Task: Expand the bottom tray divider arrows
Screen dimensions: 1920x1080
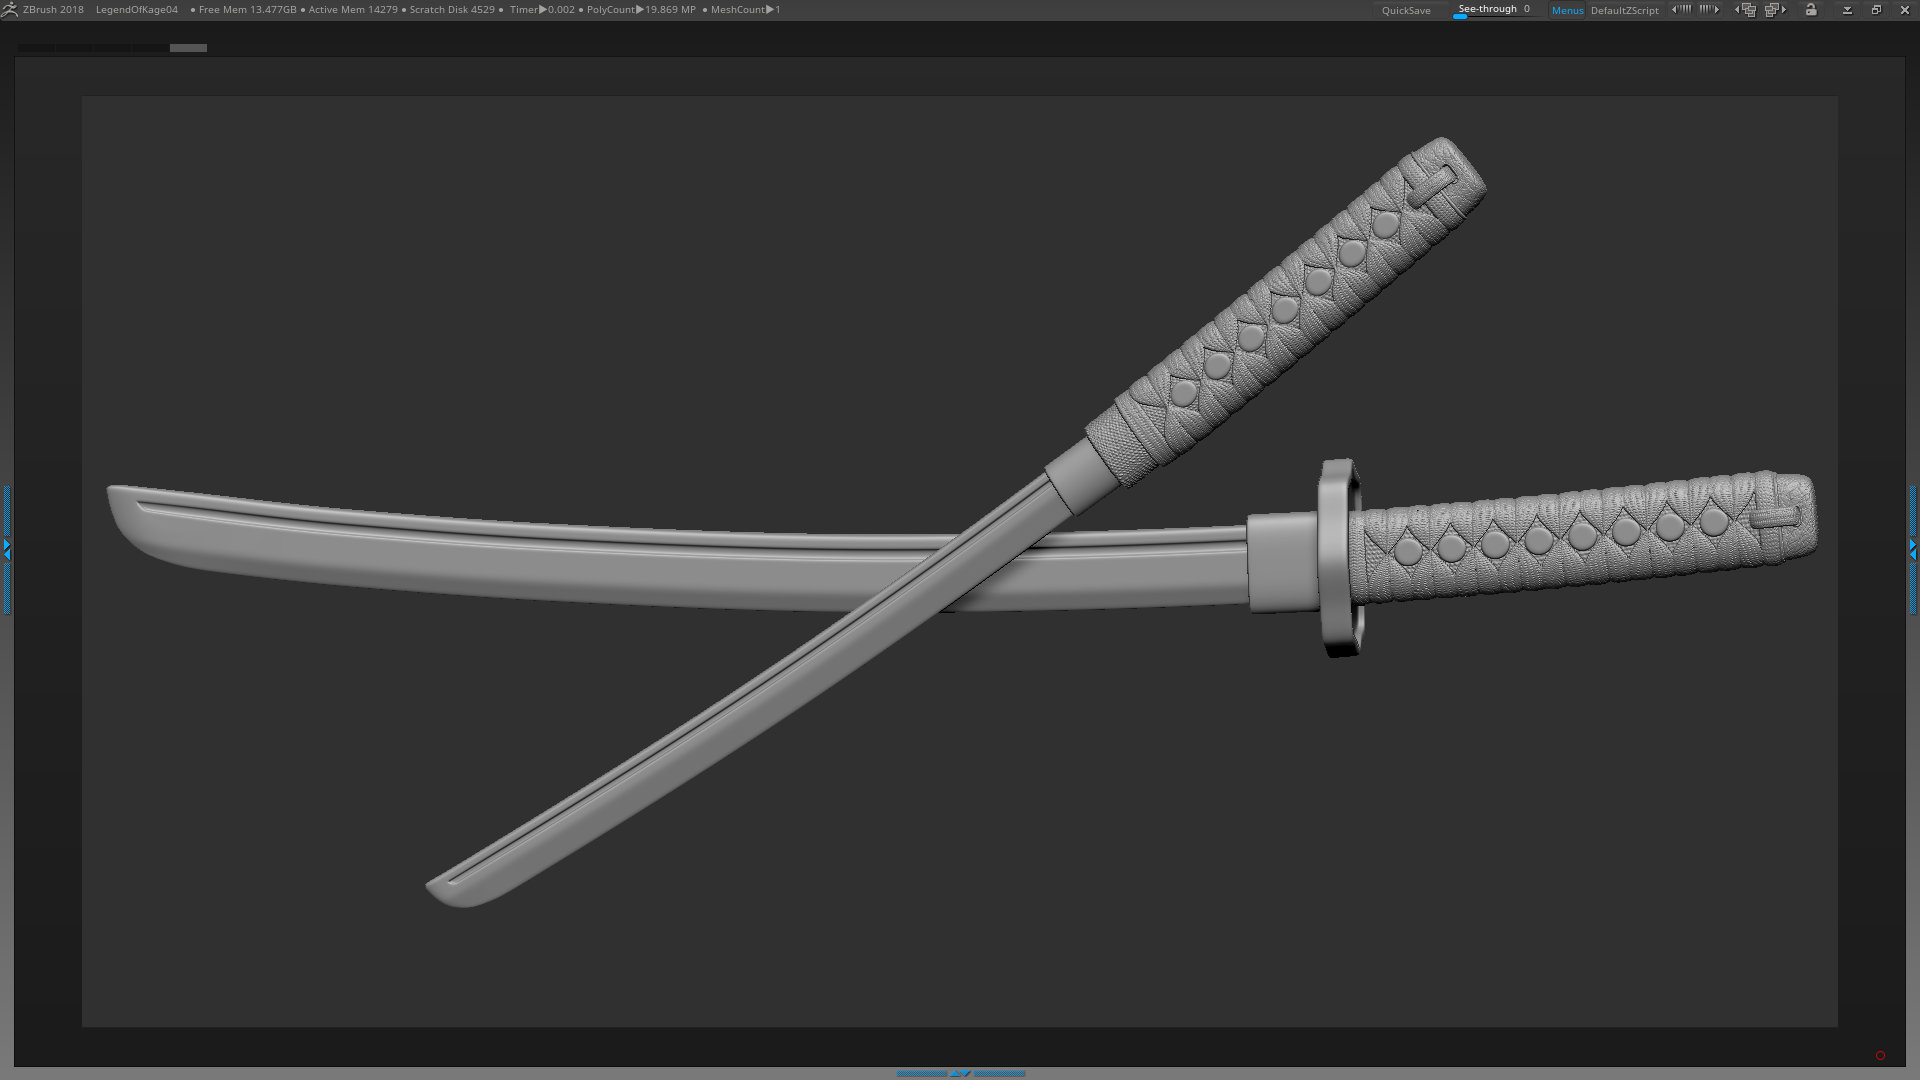Action: 960,1073
